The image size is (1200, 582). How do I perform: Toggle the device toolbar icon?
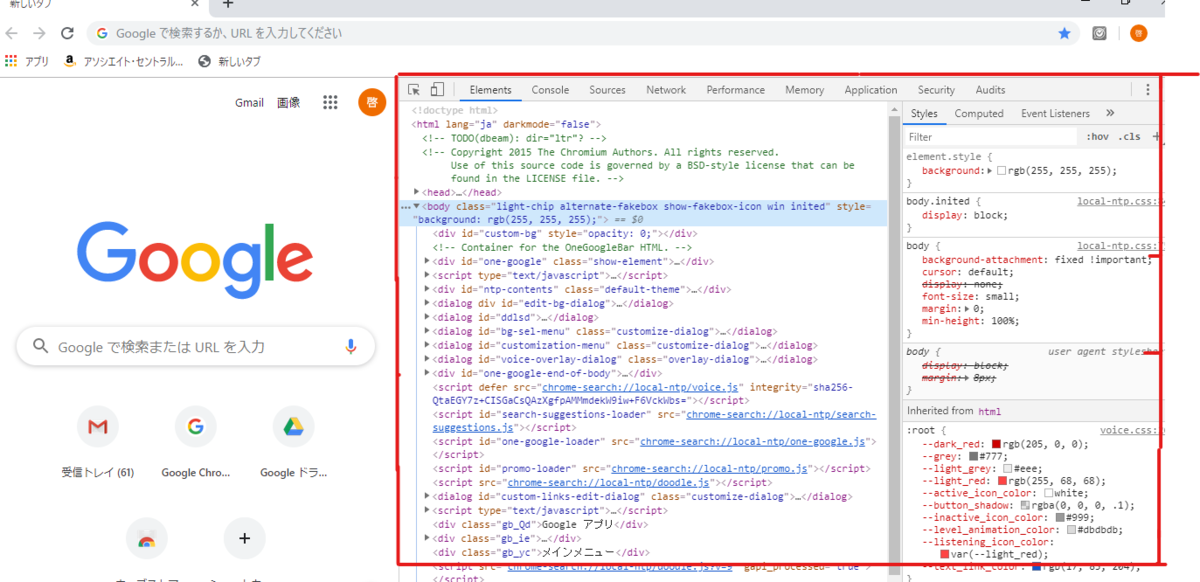[x=437, y=90]
